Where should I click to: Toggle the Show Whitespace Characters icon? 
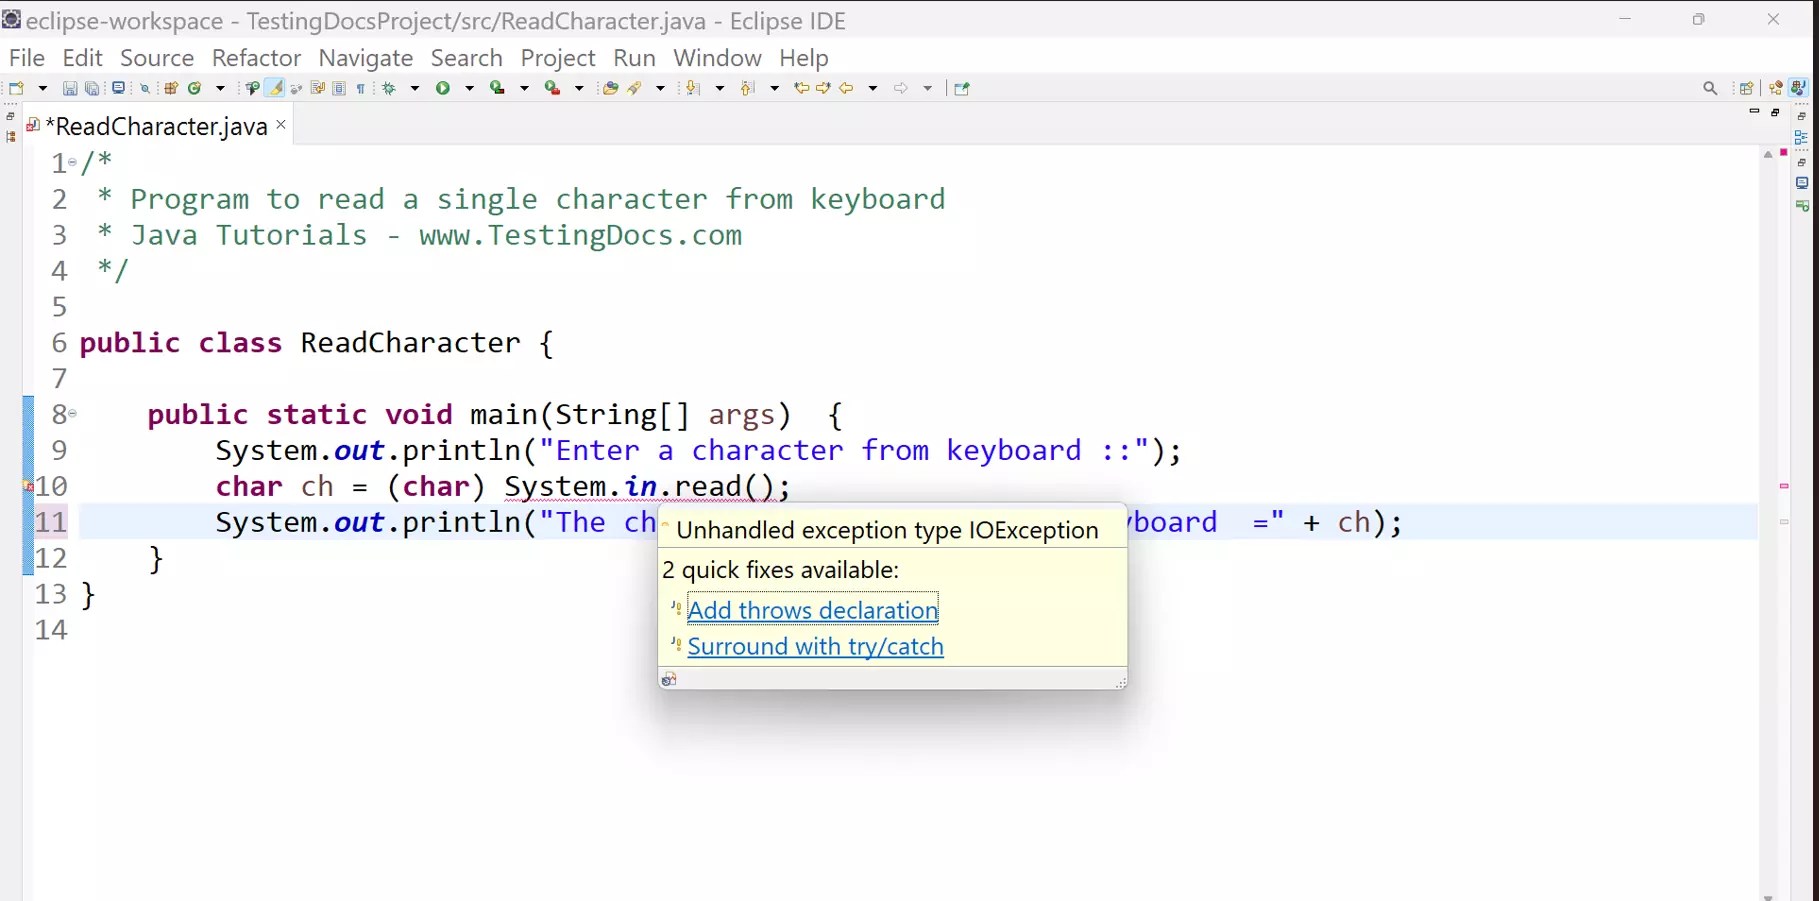click(x=360, y=88)
